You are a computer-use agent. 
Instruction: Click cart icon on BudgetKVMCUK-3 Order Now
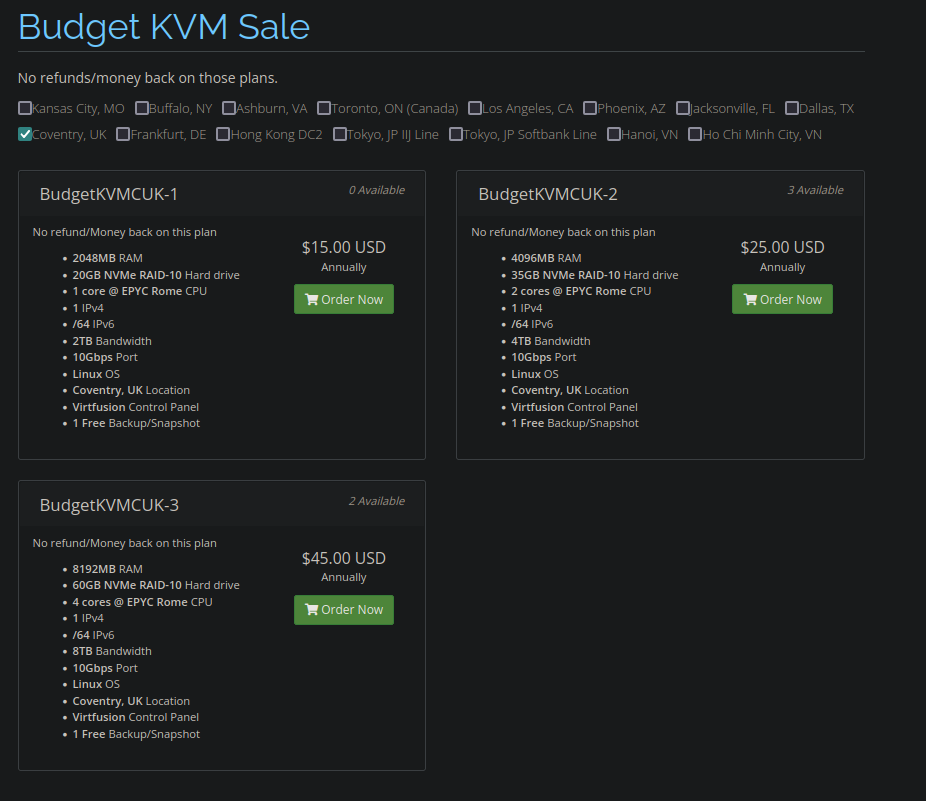tap(311, 610)
